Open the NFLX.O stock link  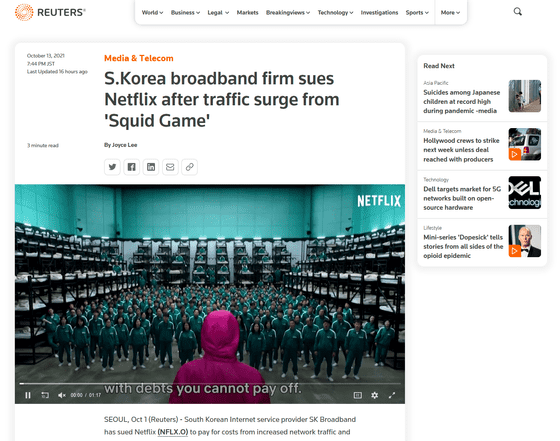click(x=173, y=432)
